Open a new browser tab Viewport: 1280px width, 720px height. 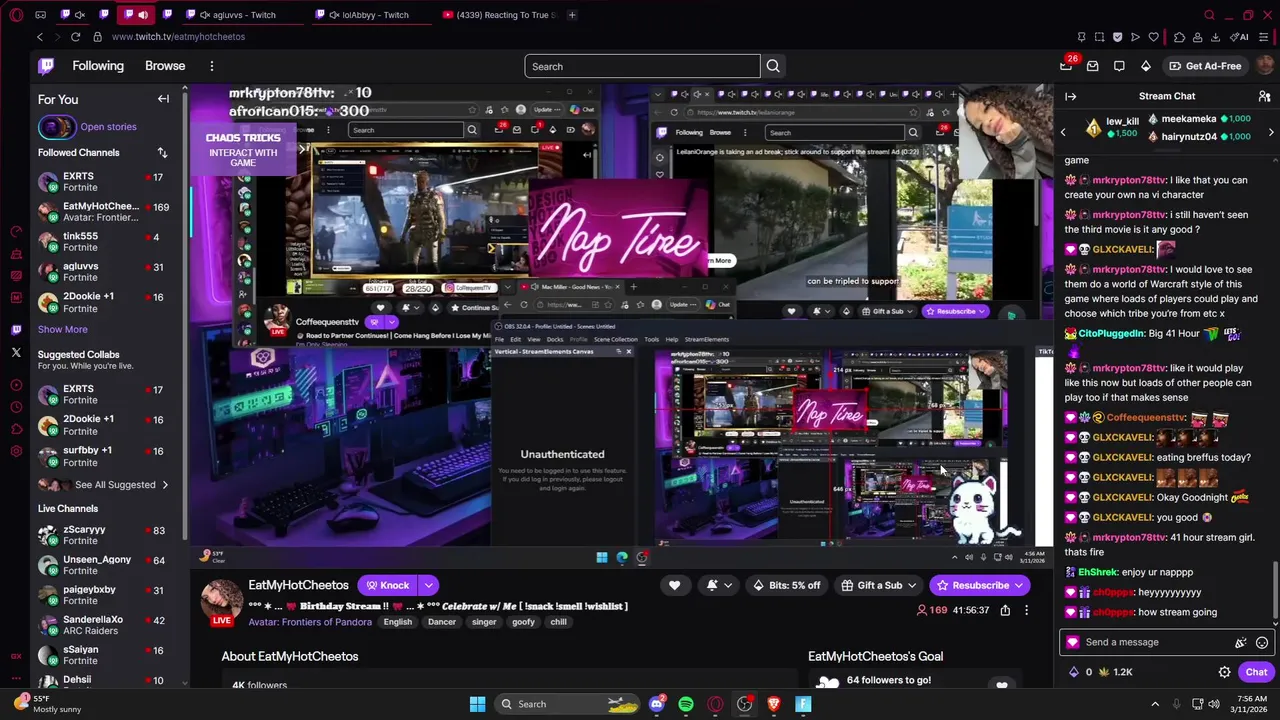click(x=572, y=15)
